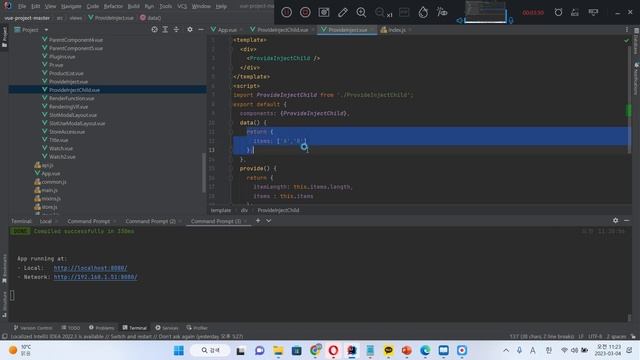Open the TODO tool window
The image size is (640, 360).
pos(71,328)
